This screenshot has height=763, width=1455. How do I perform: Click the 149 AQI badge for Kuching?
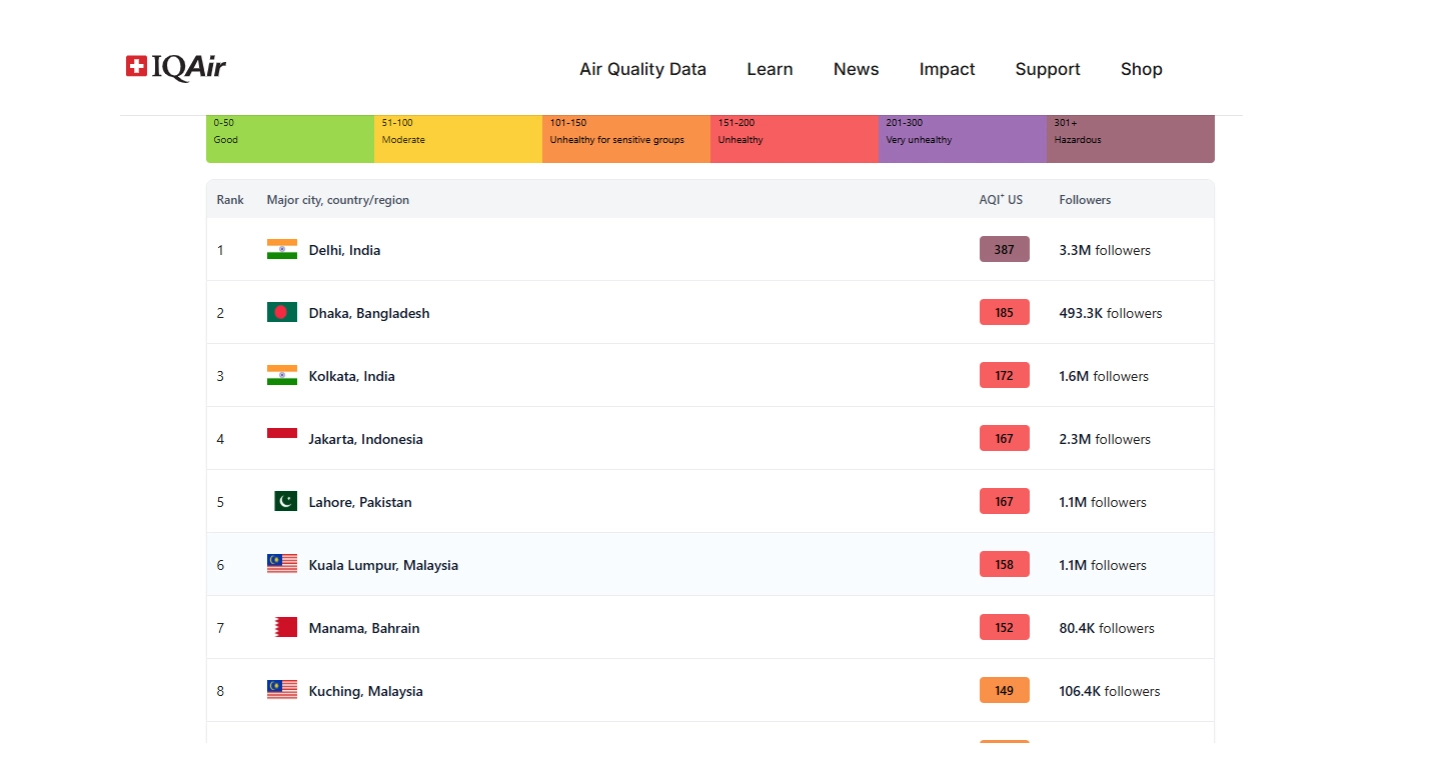[x=1004, y=691]
